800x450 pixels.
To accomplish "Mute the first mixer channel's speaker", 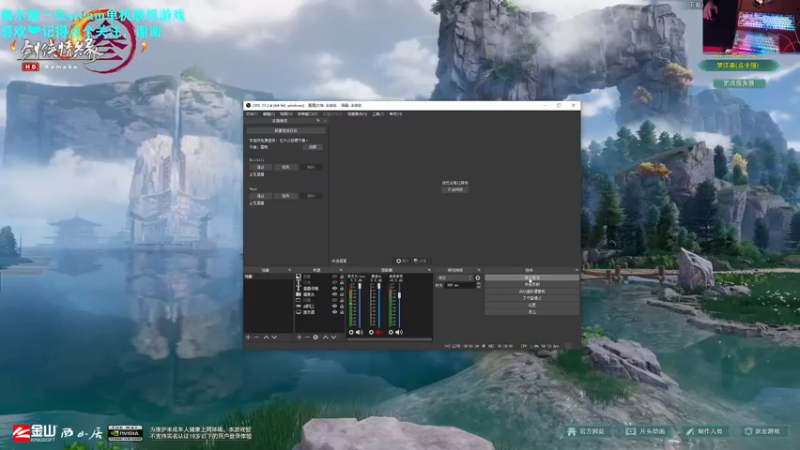I will click(x=359, y=332).
